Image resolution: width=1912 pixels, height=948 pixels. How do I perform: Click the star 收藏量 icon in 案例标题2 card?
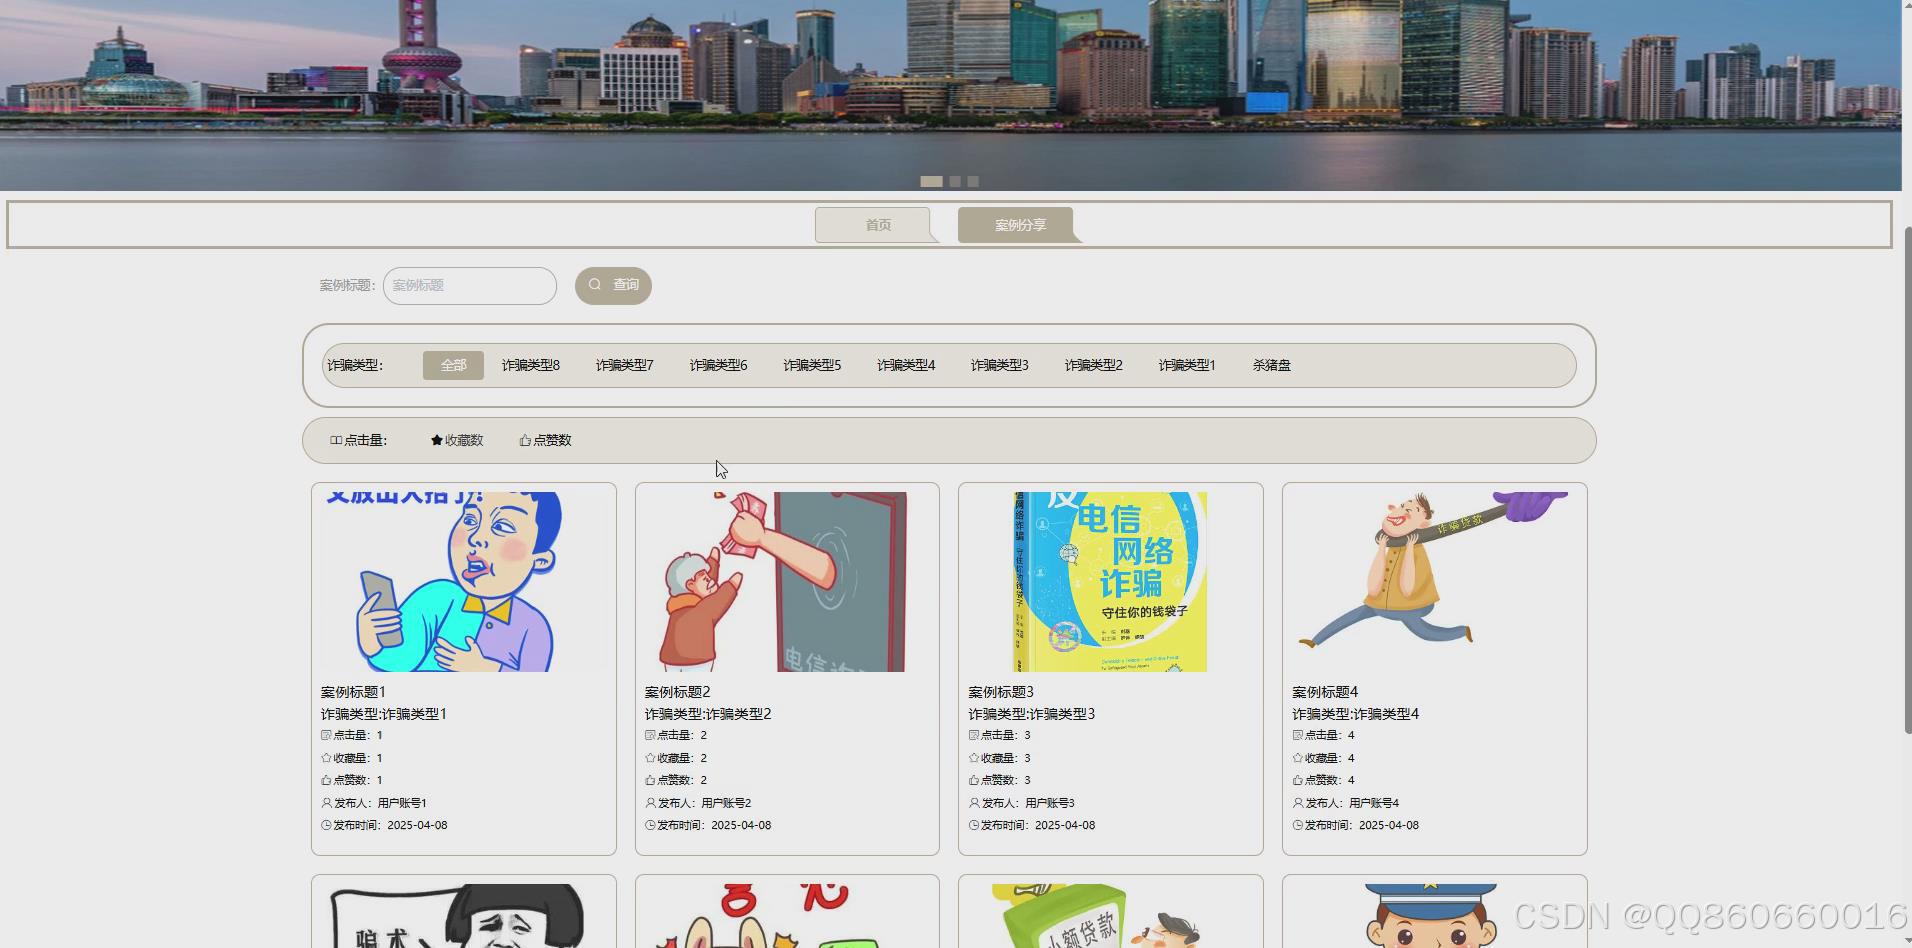click(x=650, y=758)
